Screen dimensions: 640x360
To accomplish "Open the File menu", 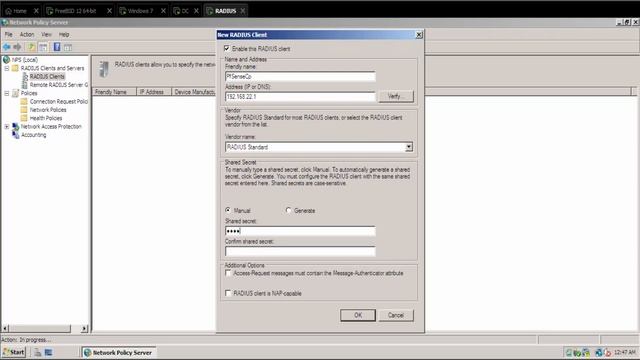I will click(x=9, y=35).
